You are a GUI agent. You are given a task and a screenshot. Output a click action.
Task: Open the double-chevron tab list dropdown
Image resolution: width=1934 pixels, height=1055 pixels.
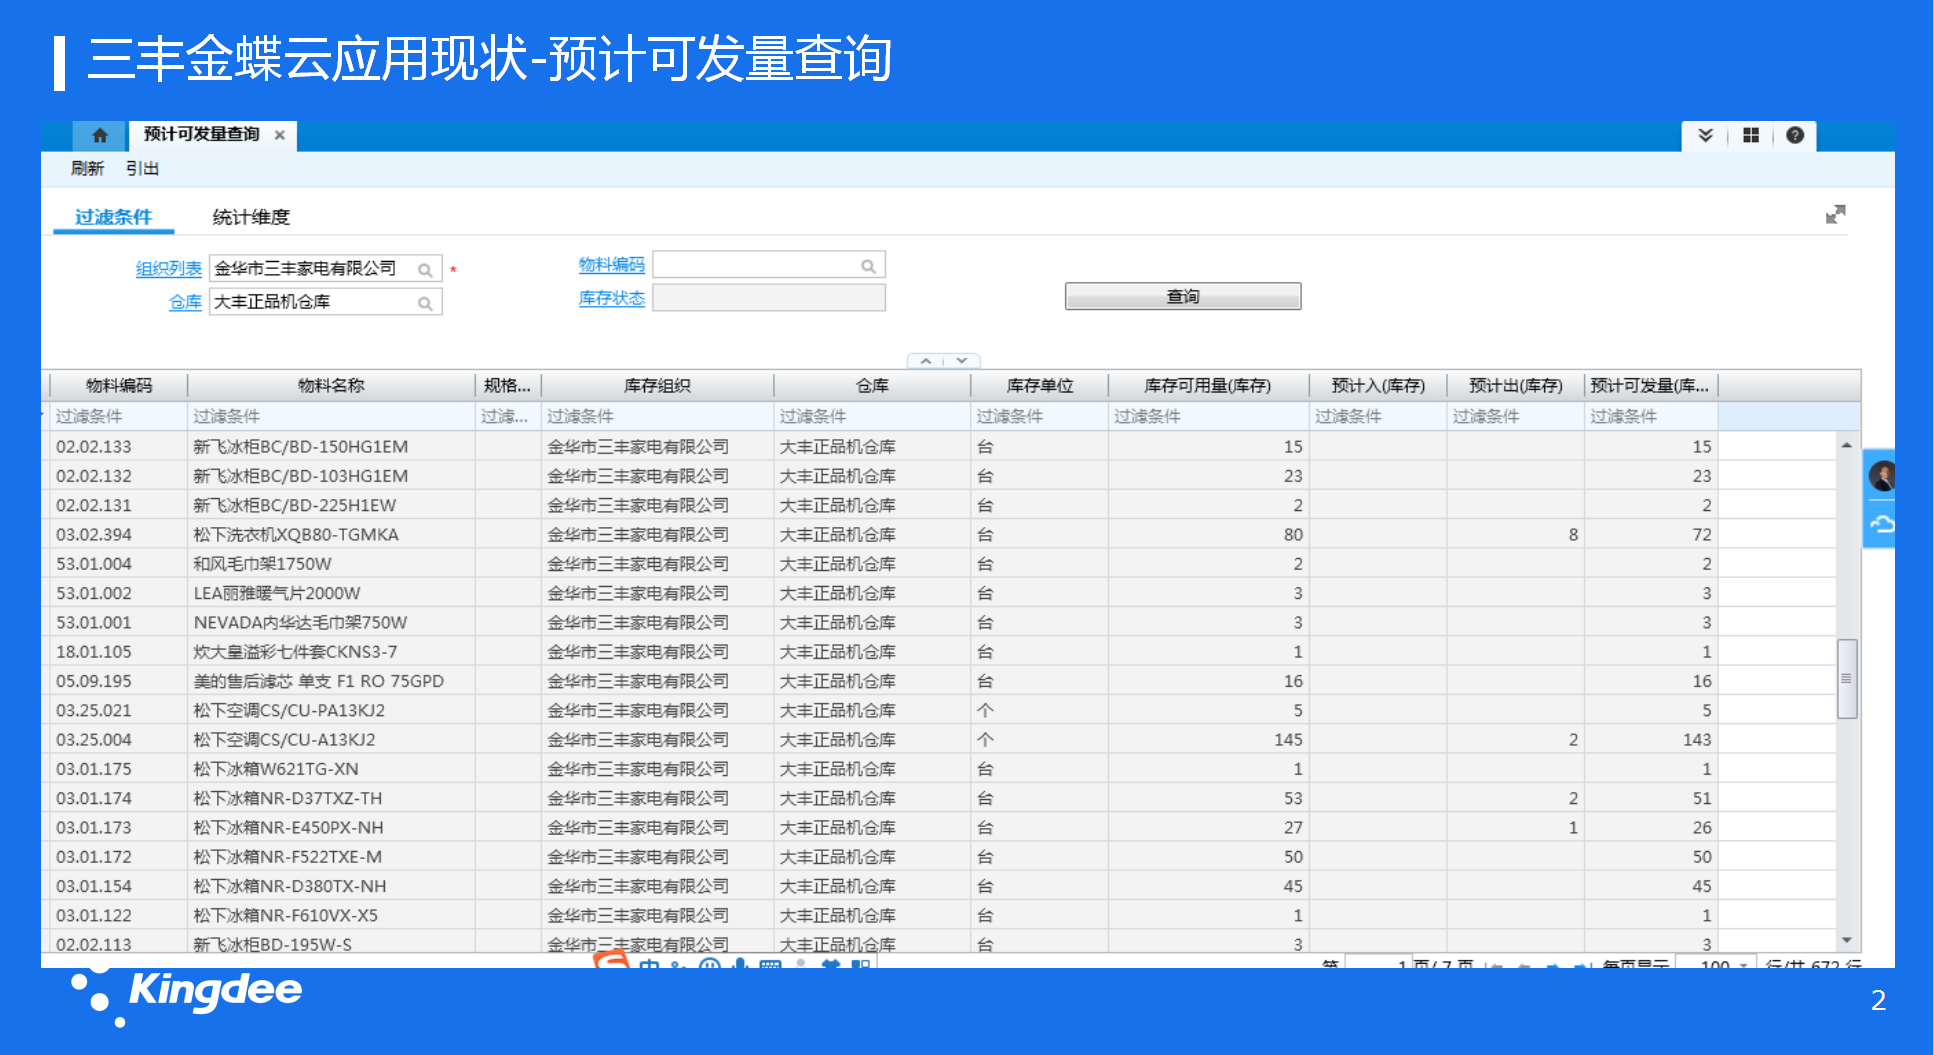(x=1706, y=135)
